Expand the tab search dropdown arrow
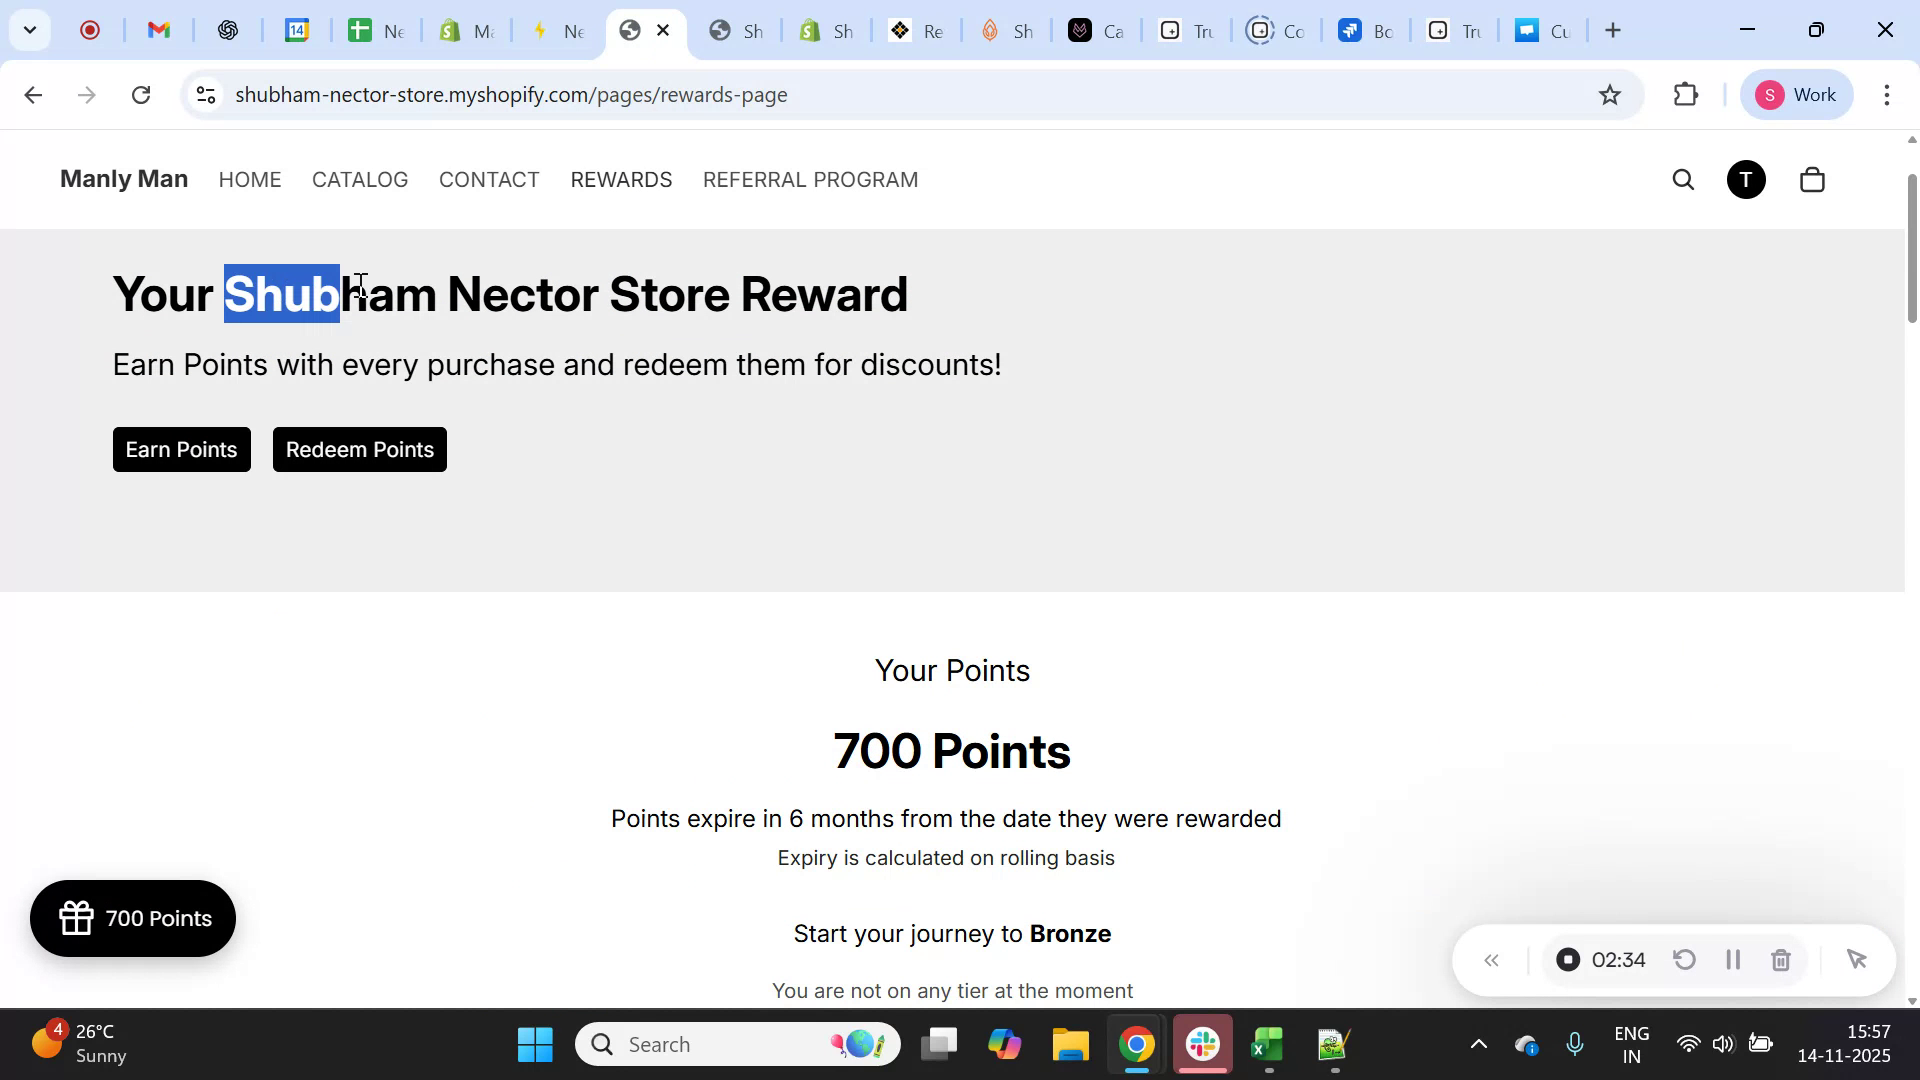Viewport: 1920px width, 1080px height. point(30,30)
